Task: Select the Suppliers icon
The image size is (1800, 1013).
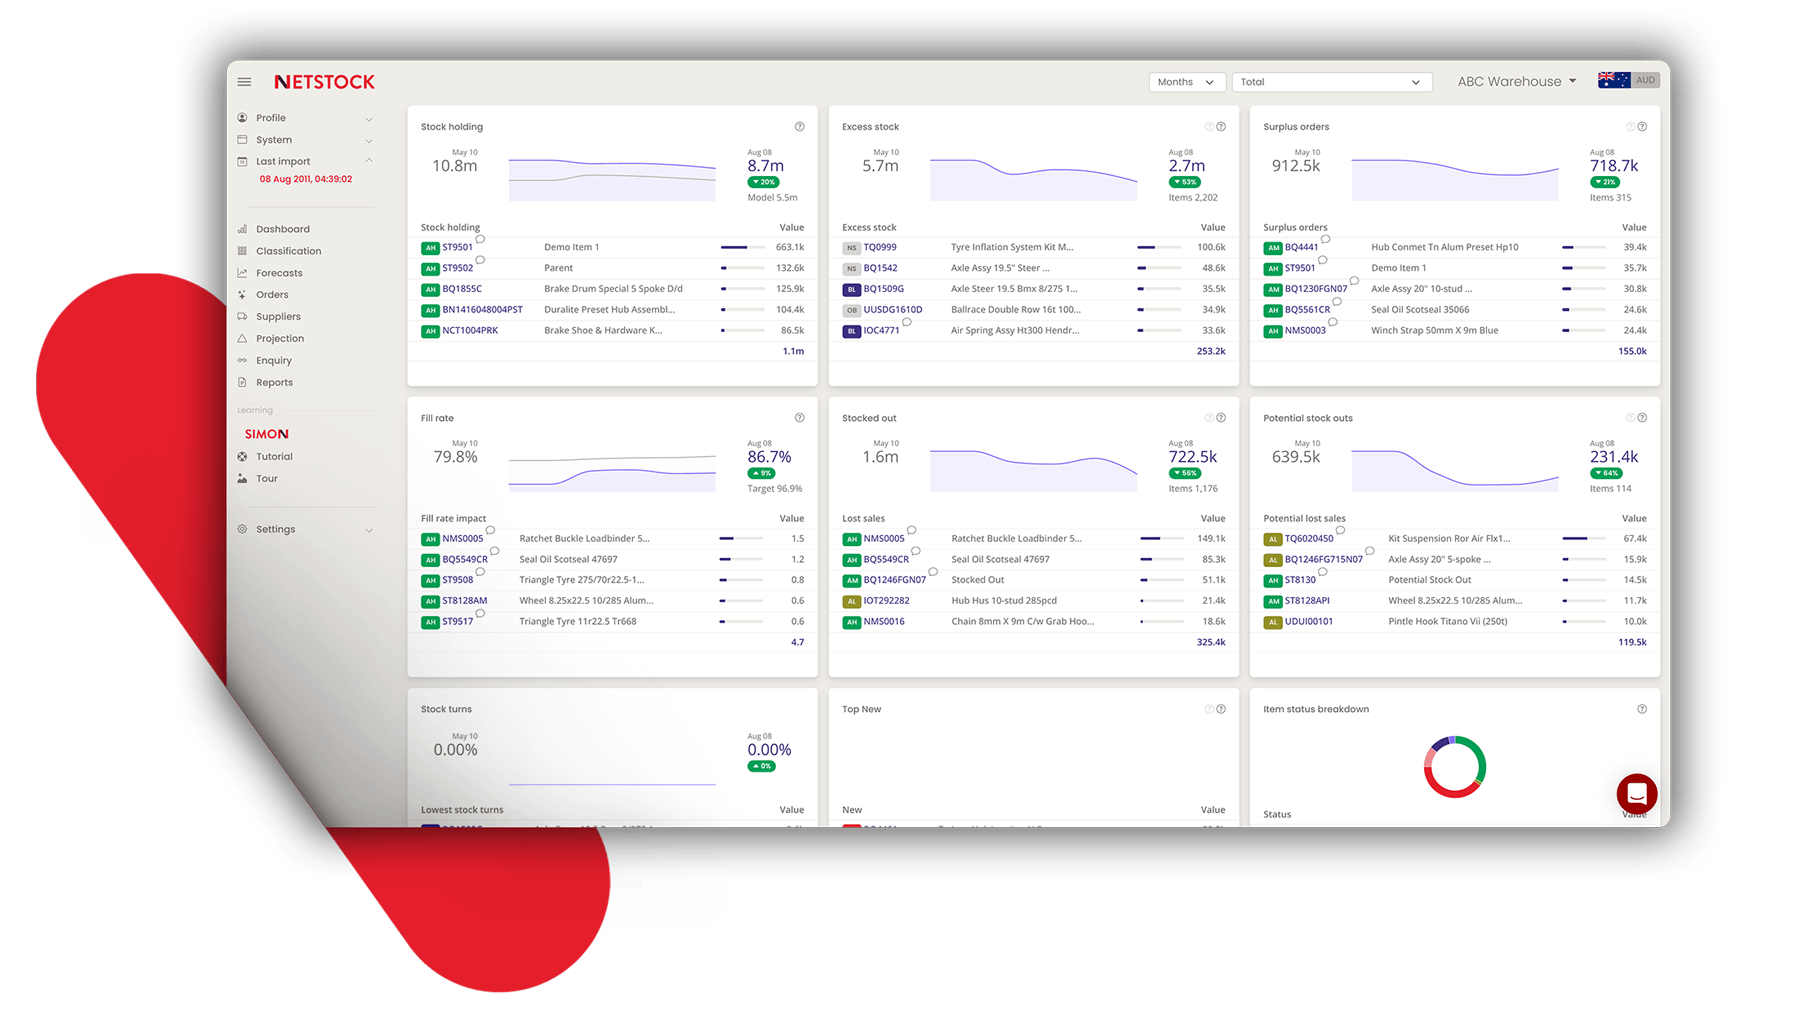Action: tap(242, 316)
